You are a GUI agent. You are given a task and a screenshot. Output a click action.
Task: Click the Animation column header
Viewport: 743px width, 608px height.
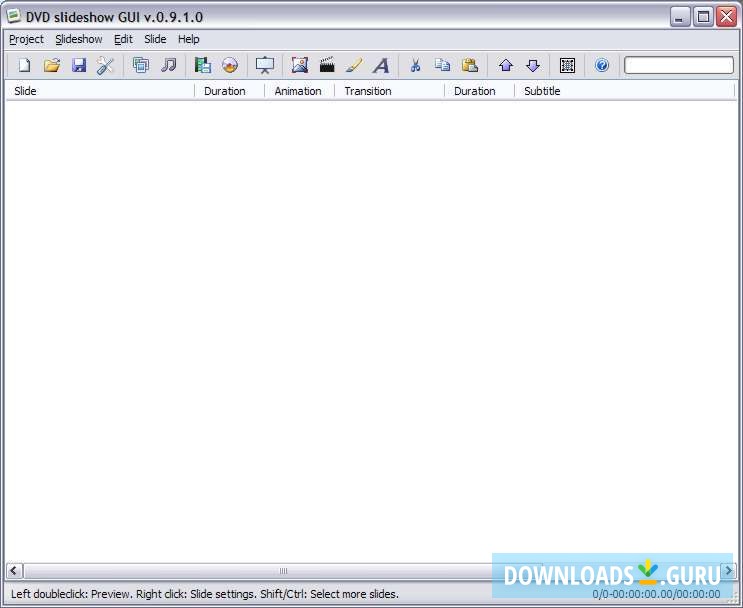click(x=299, y=91)
